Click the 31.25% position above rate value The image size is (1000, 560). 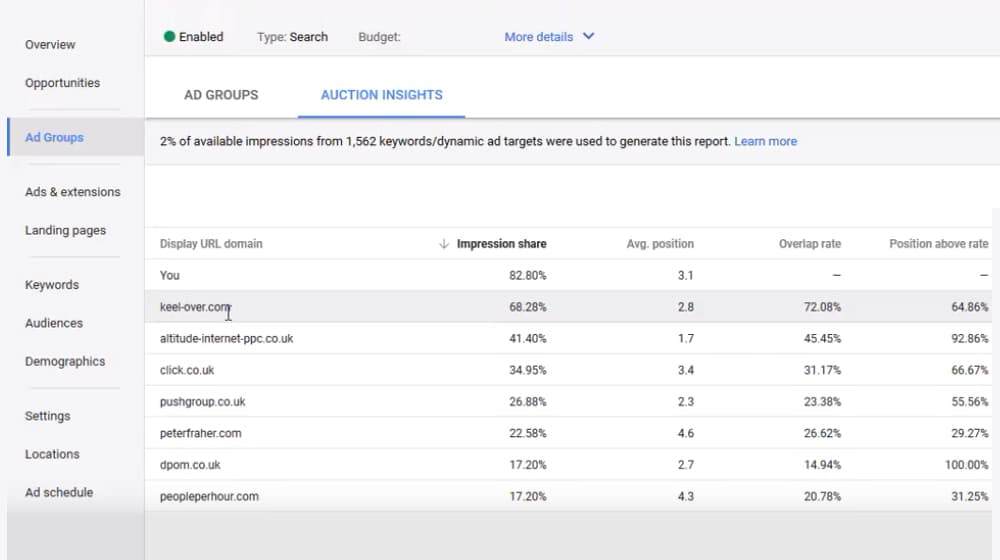pos(969,496)
